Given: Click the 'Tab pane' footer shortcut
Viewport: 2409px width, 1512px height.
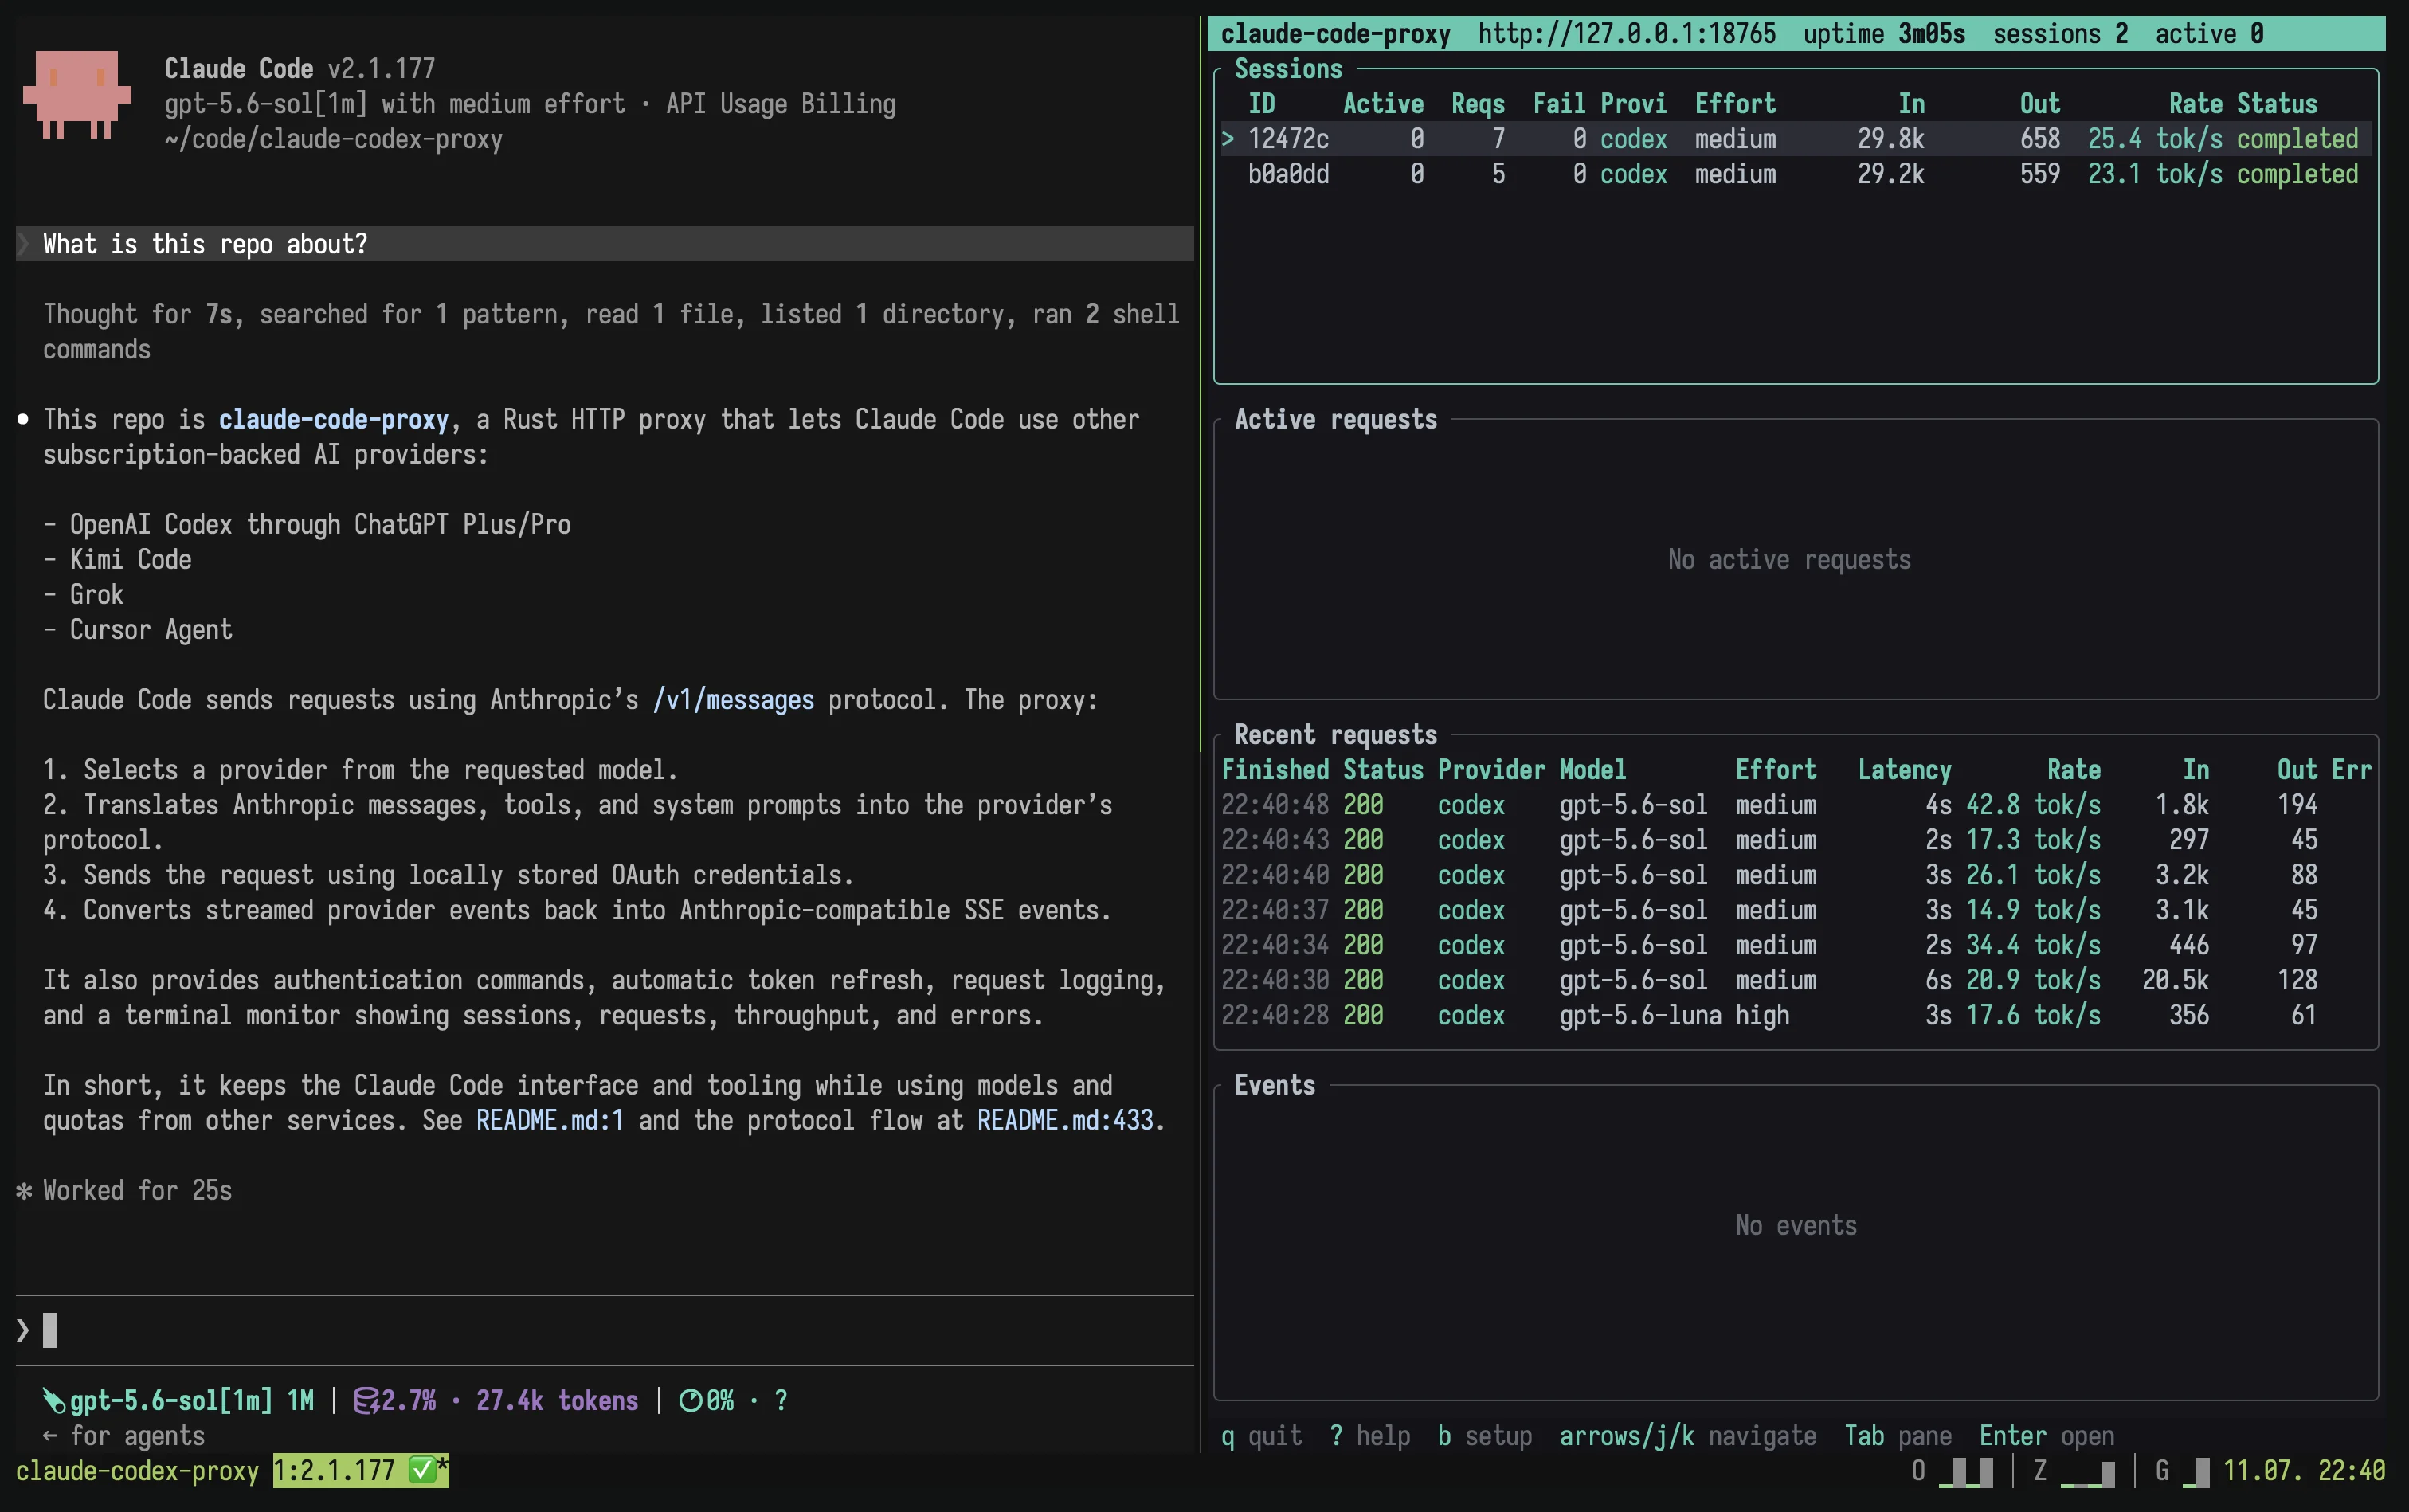Looking at the screenshot, I should (1898, 1436).
